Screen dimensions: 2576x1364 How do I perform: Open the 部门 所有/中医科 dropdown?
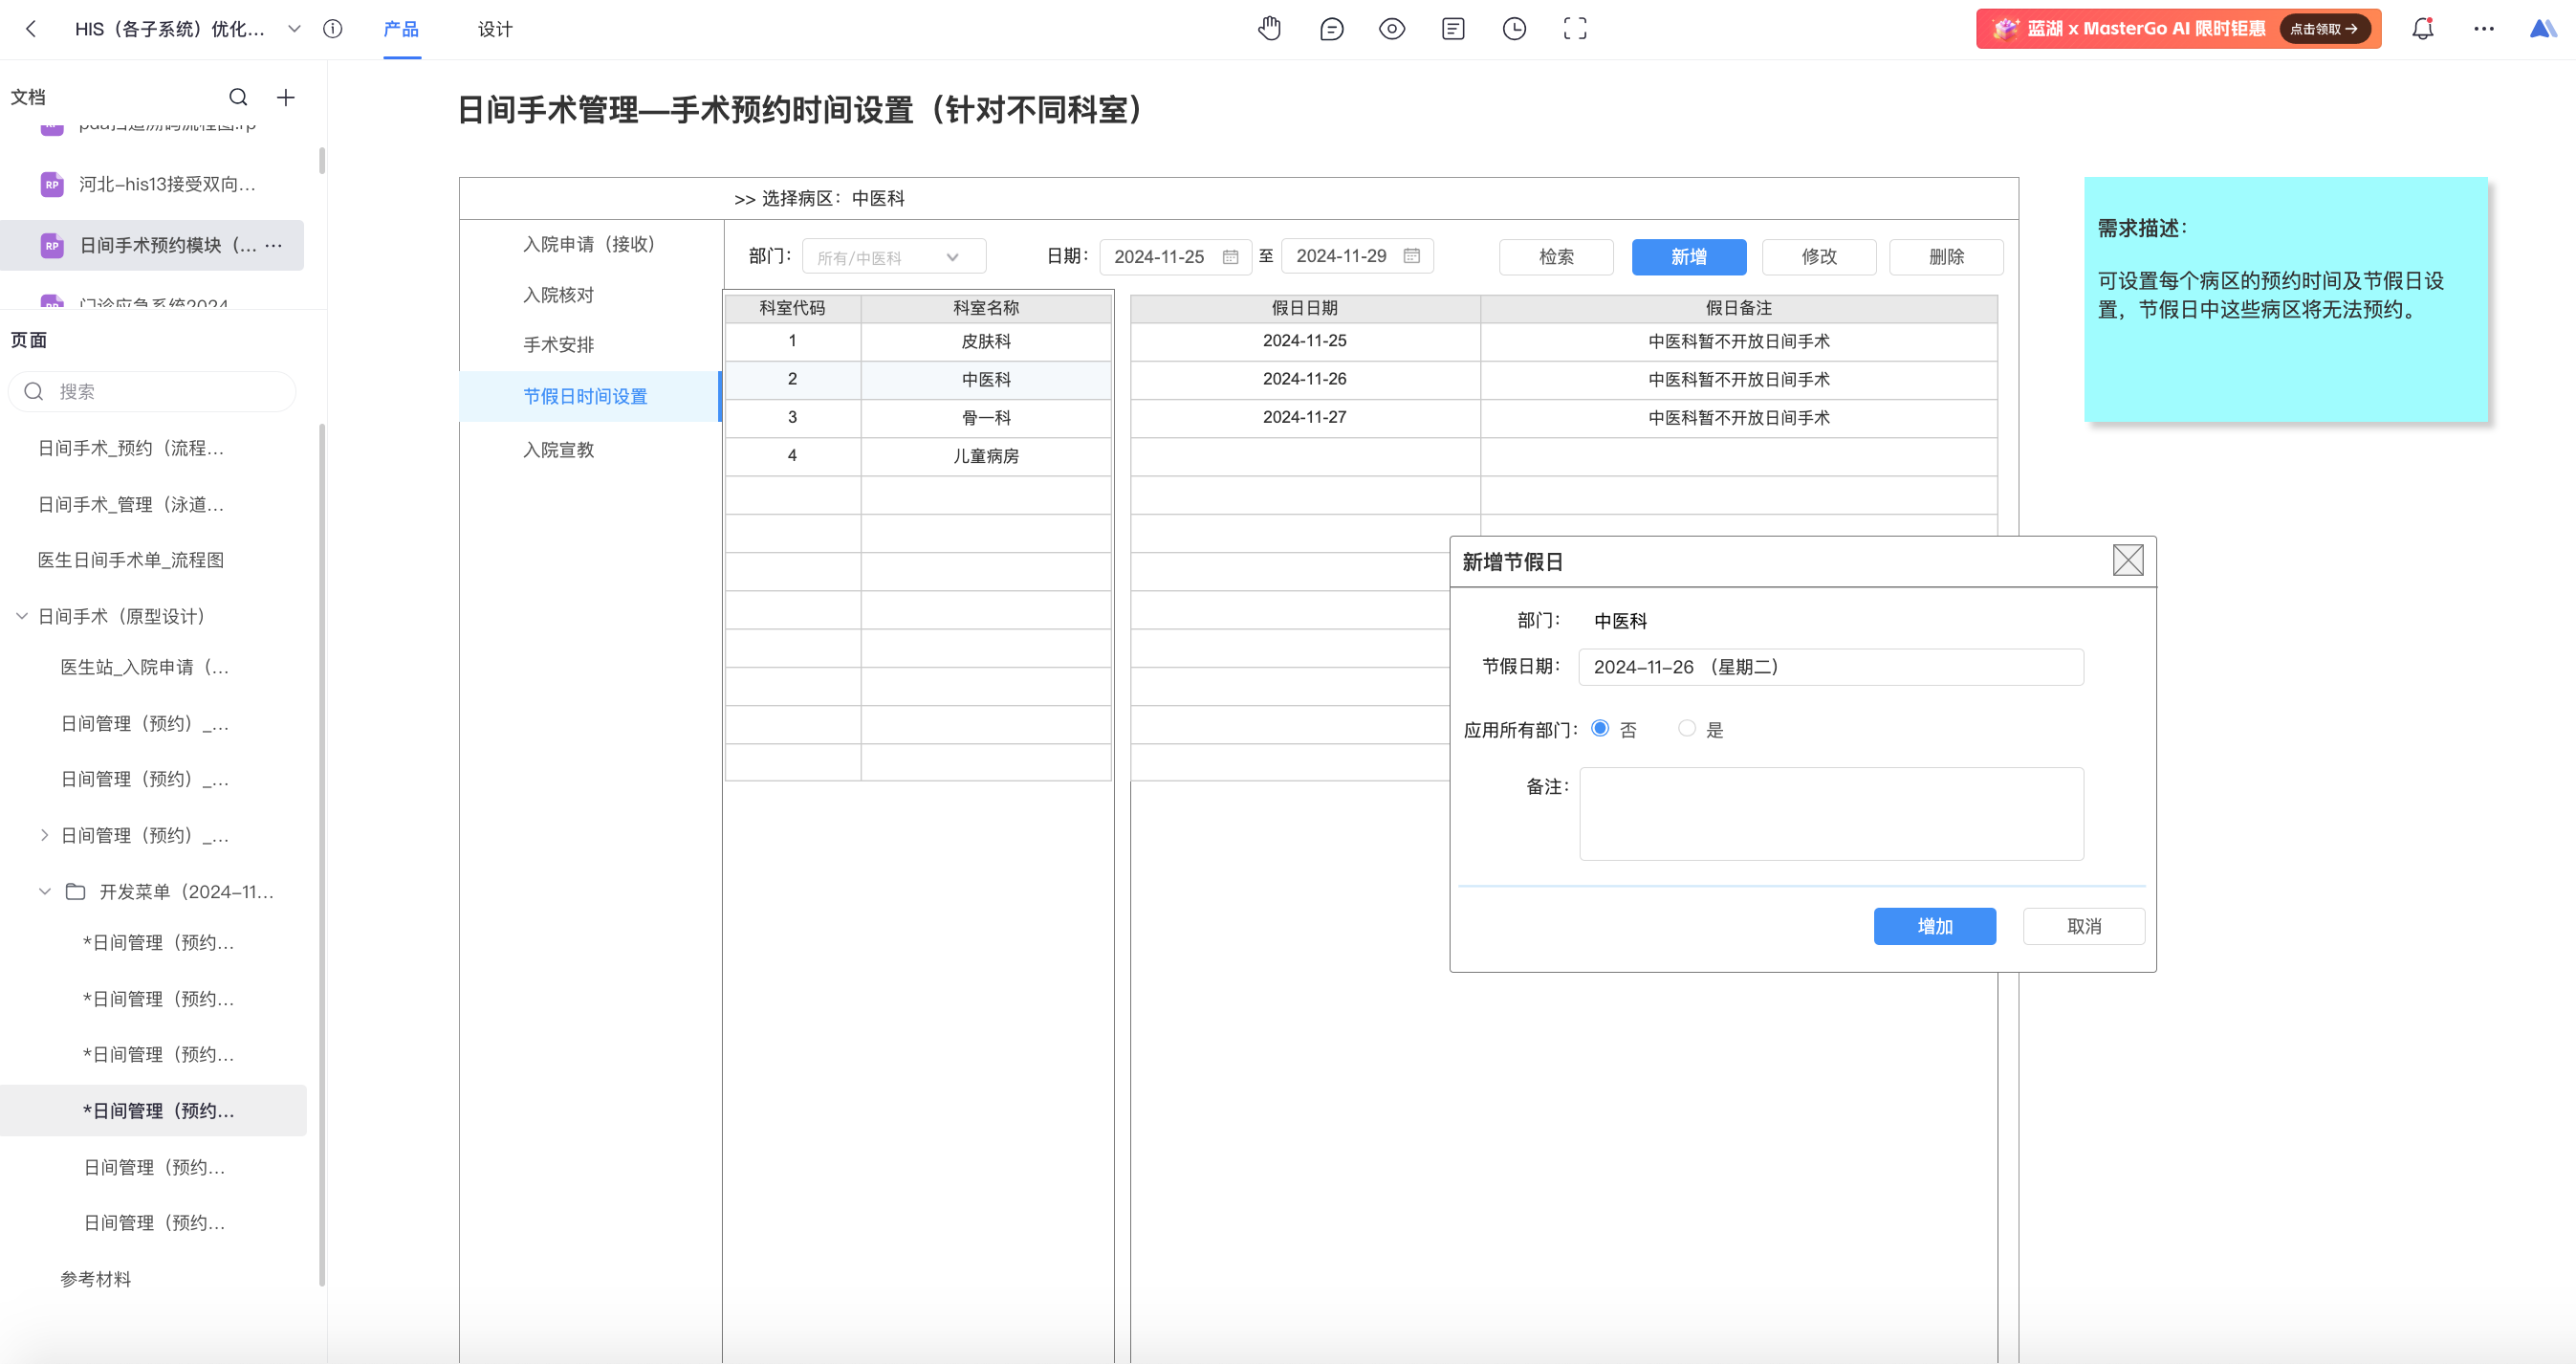tap(893, 257)
